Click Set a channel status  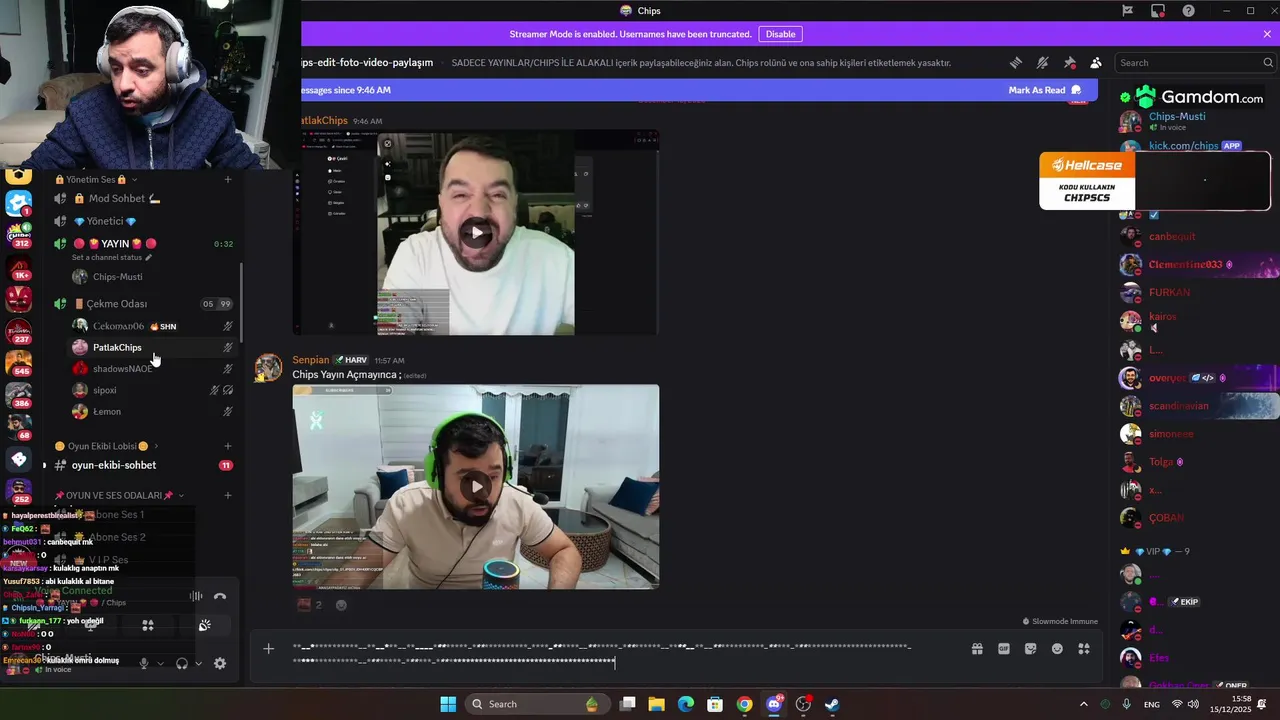pos(112,258)
